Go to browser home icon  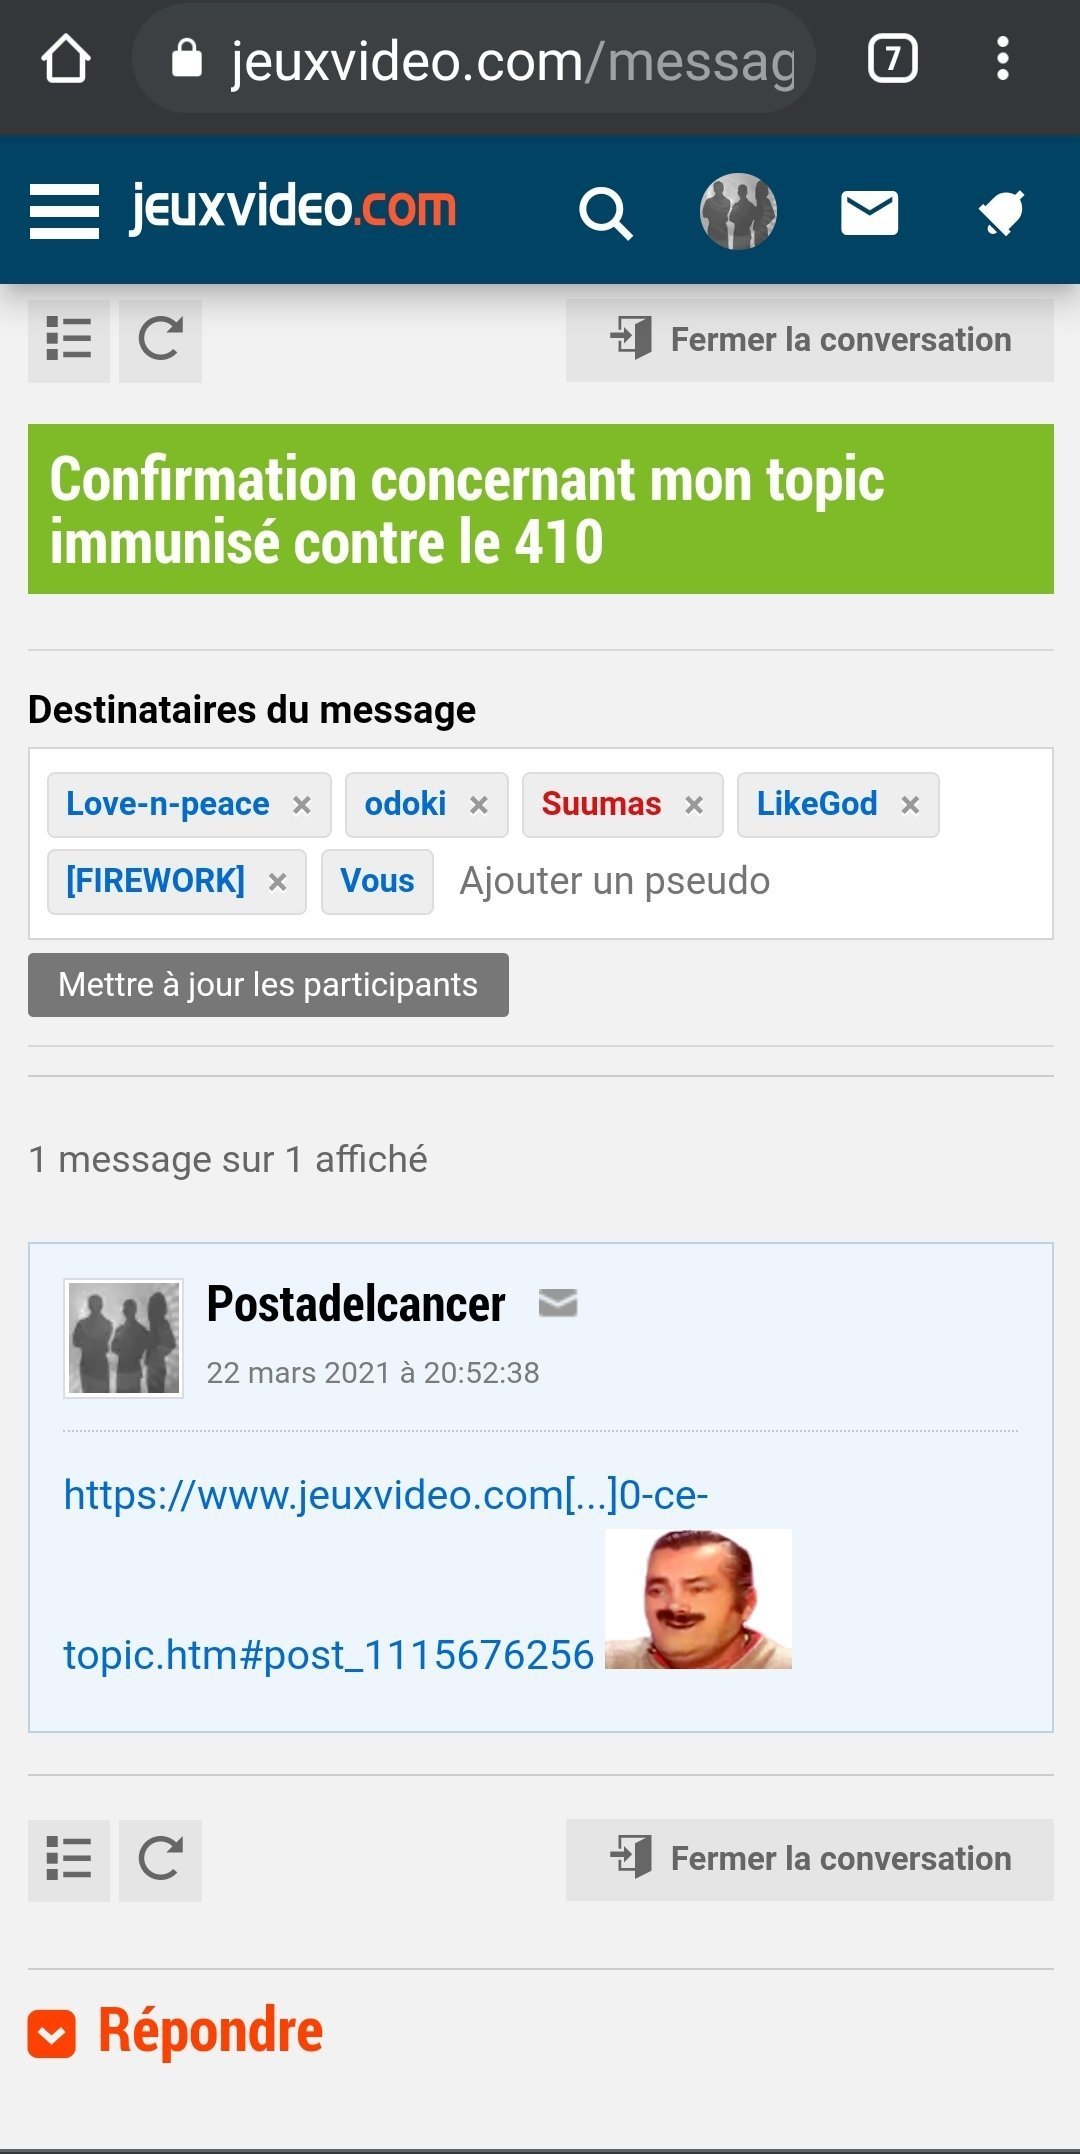click(66, 59)
